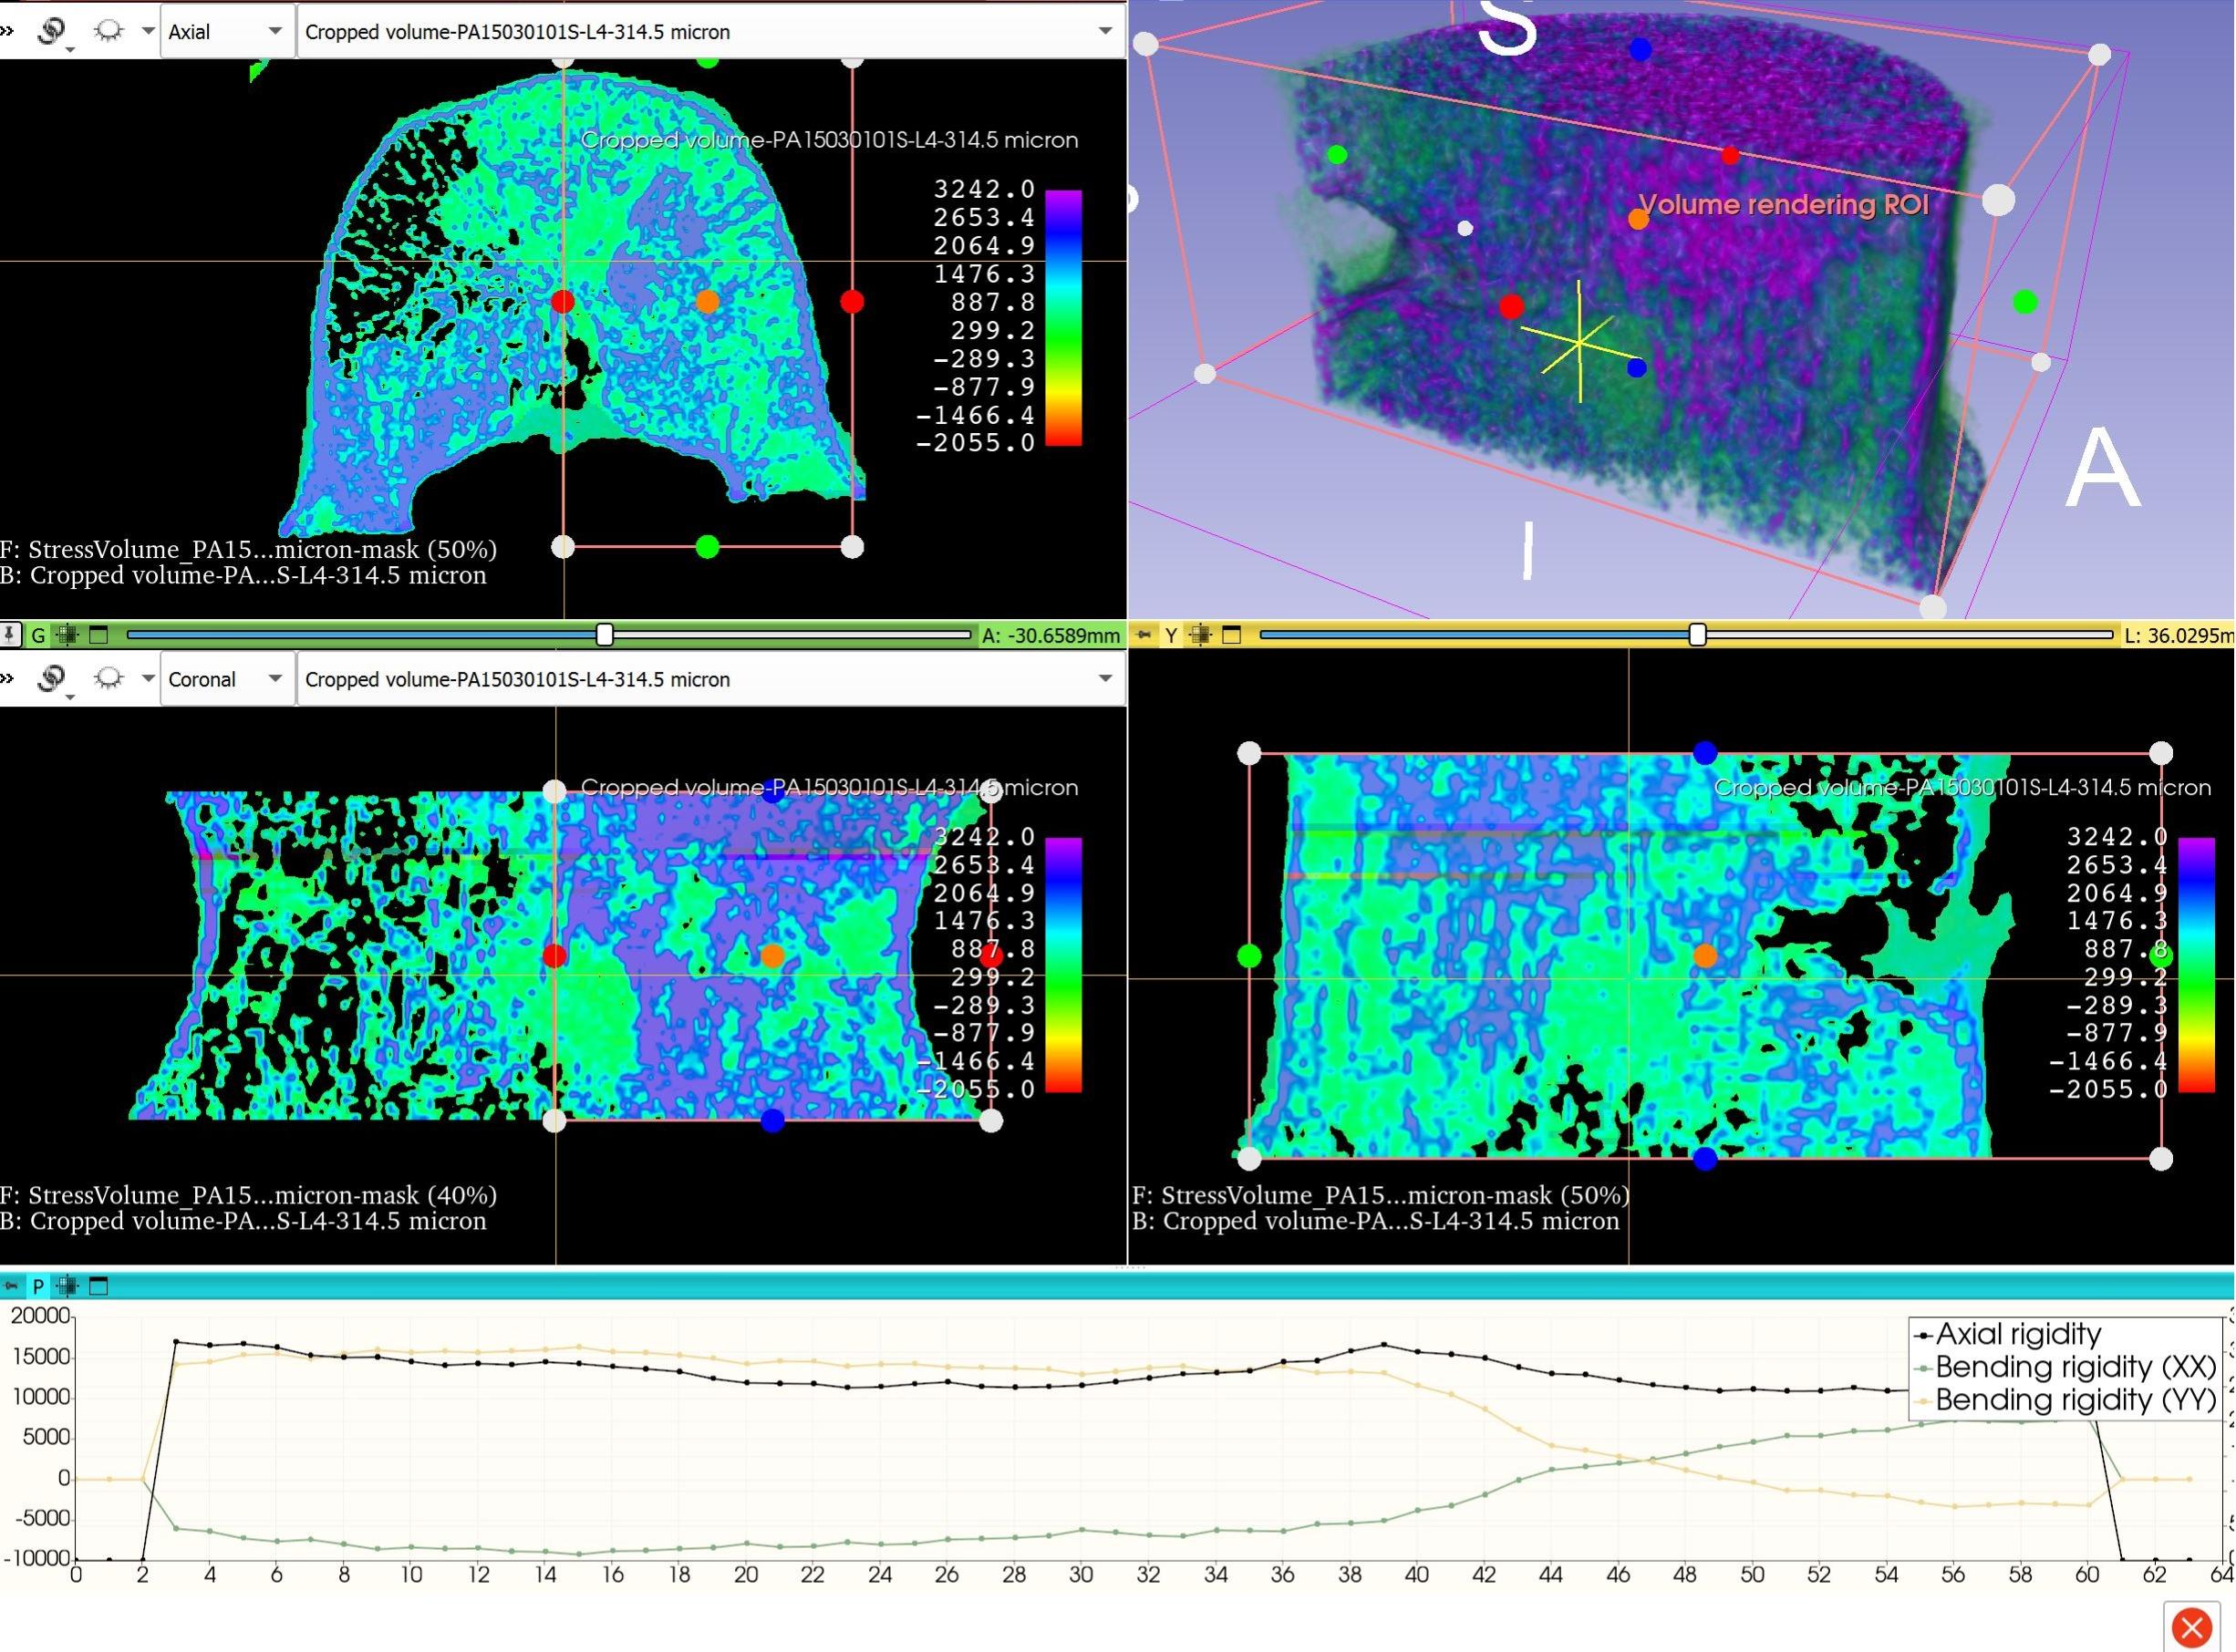Click the orange center ROI handle in the axial view
Screen dimensions: 2236x1652
click(x=707, y=301)
